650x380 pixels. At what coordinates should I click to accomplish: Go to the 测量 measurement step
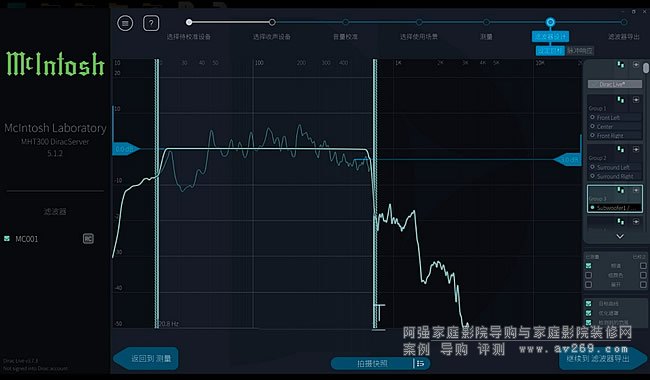[x=486, y=36]
